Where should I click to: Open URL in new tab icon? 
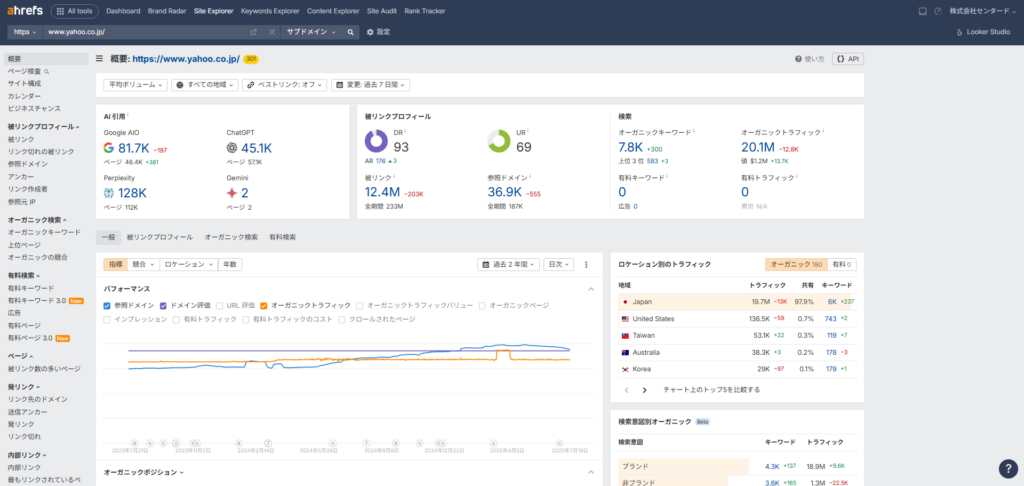(253, 32)
